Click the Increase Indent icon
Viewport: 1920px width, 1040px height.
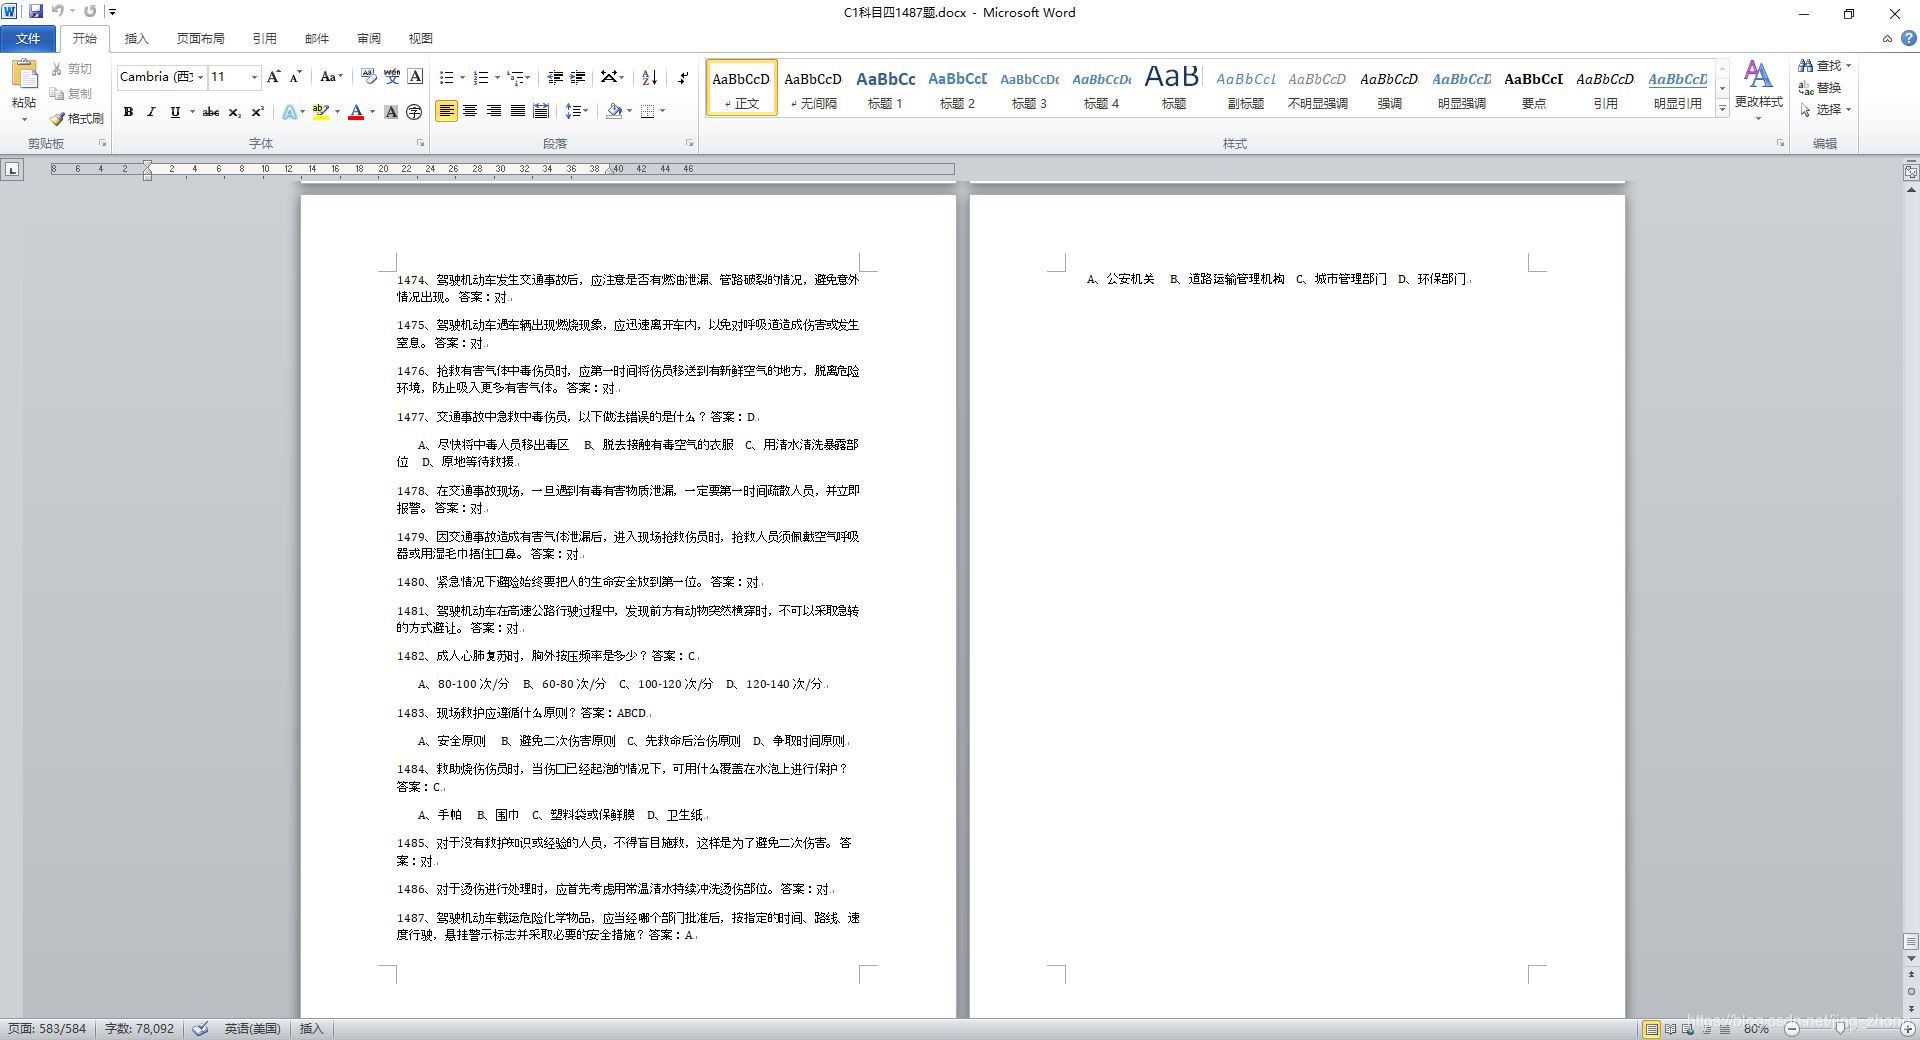(578, 77)
